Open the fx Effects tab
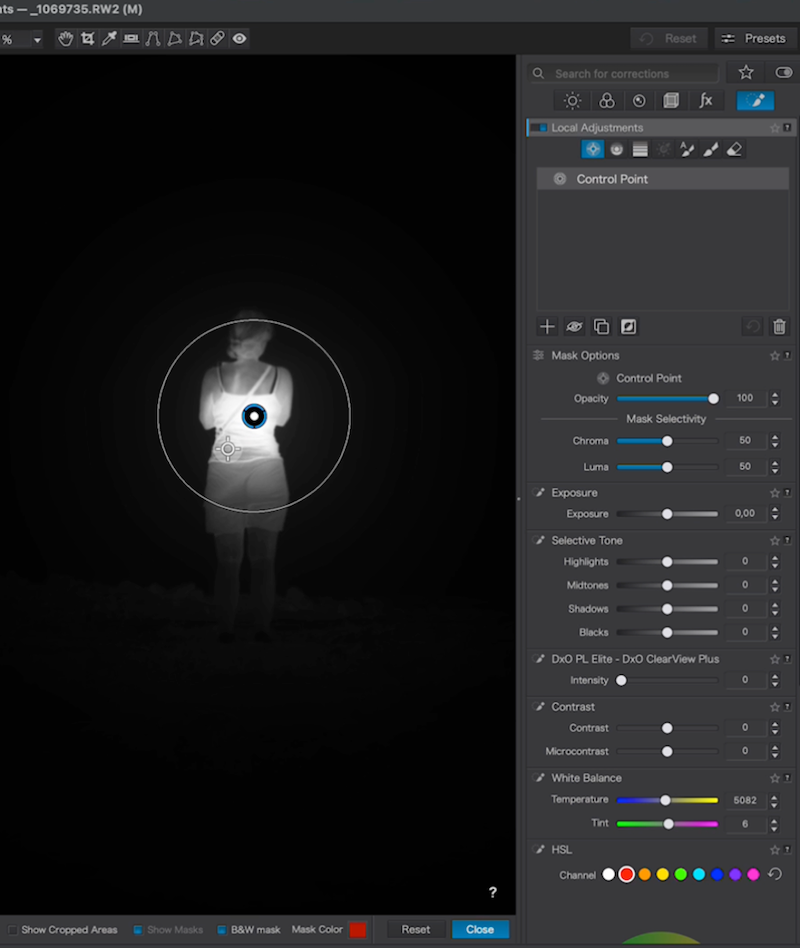Screen dimensions: 800x948 point(706,100)
